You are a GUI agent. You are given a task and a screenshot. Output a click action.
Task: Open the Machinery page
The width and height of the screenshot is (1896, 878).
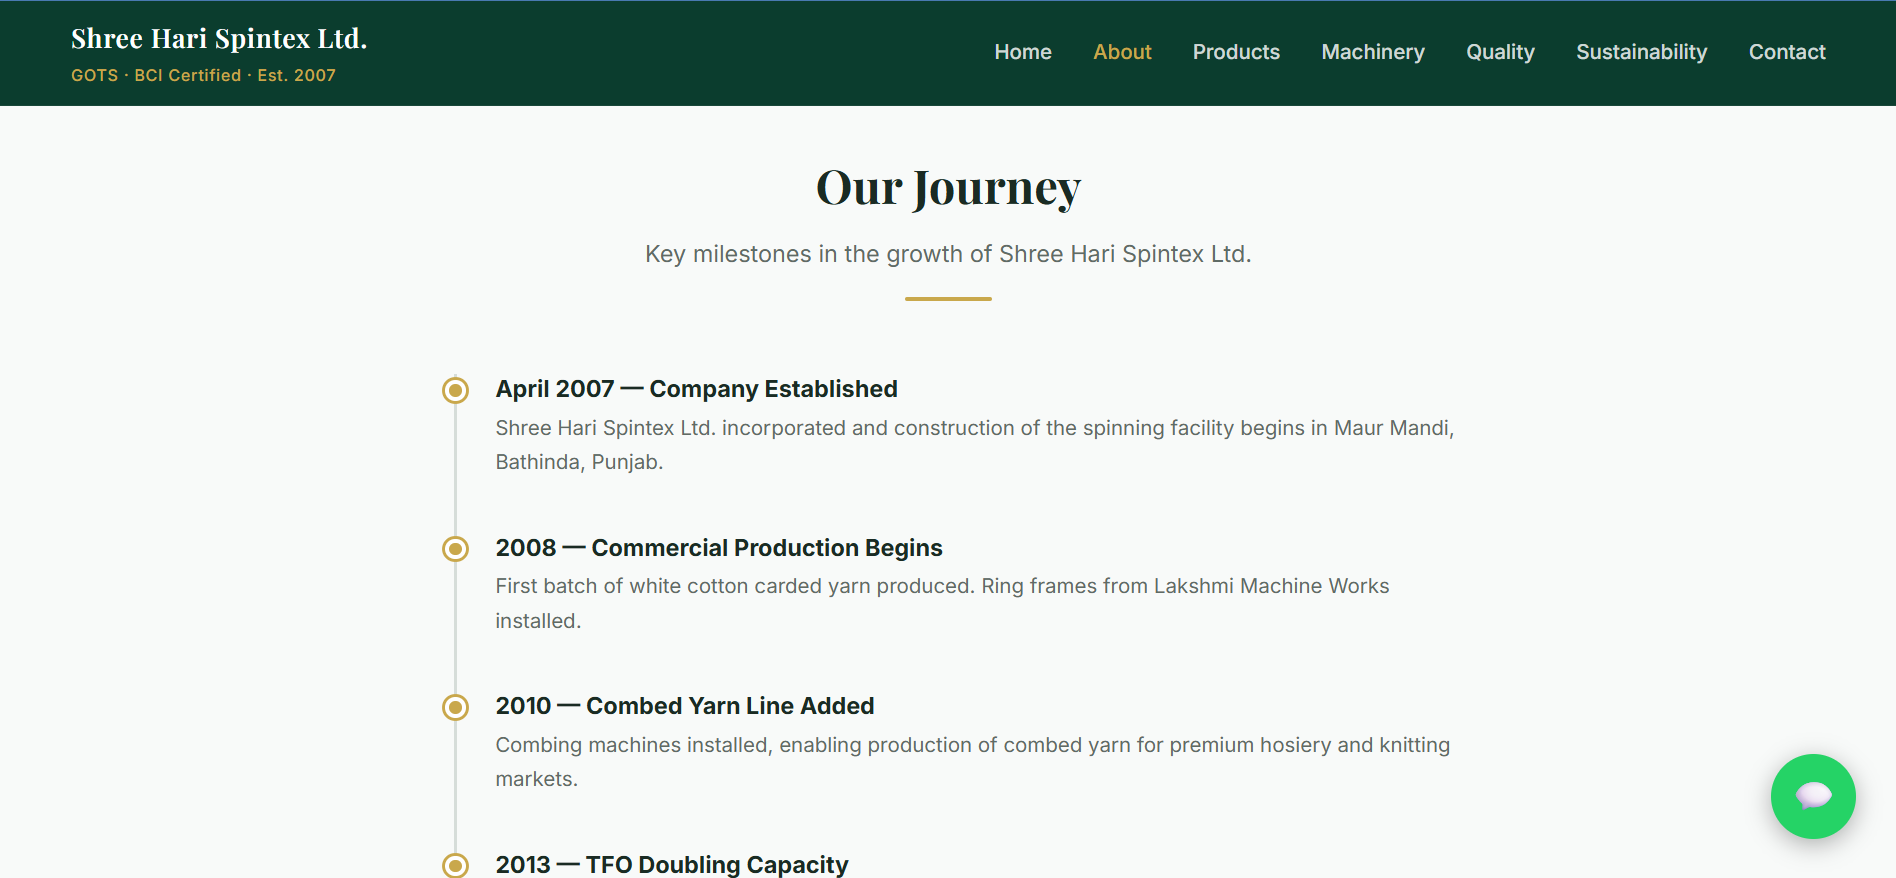(1373, 52)
